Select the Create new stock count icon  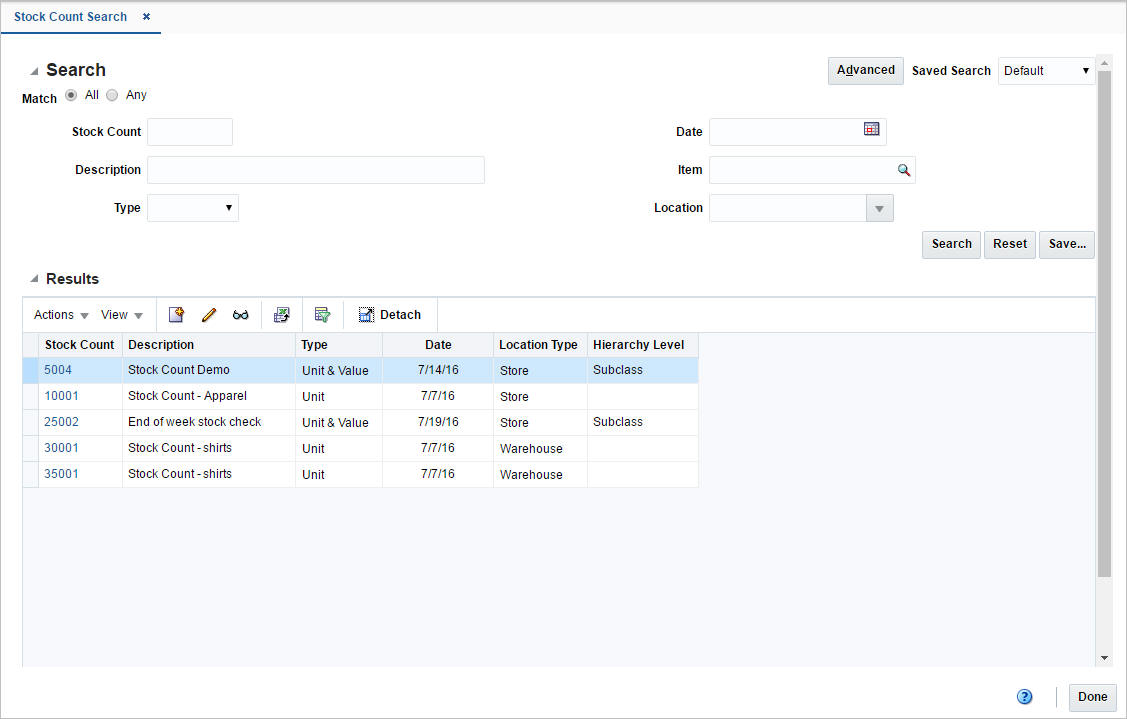pos(176,314)
